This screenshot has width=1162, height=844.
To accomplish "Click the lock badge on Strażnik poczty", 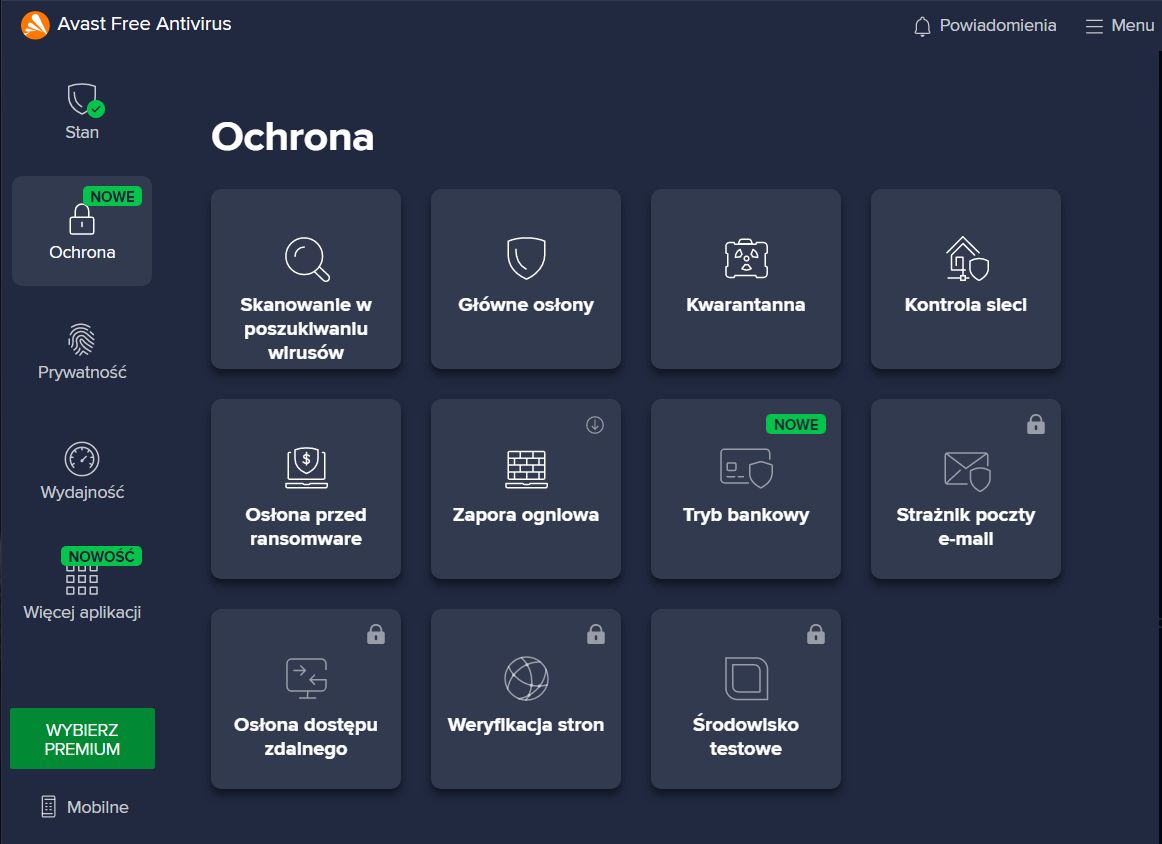I will (1036, 424).
